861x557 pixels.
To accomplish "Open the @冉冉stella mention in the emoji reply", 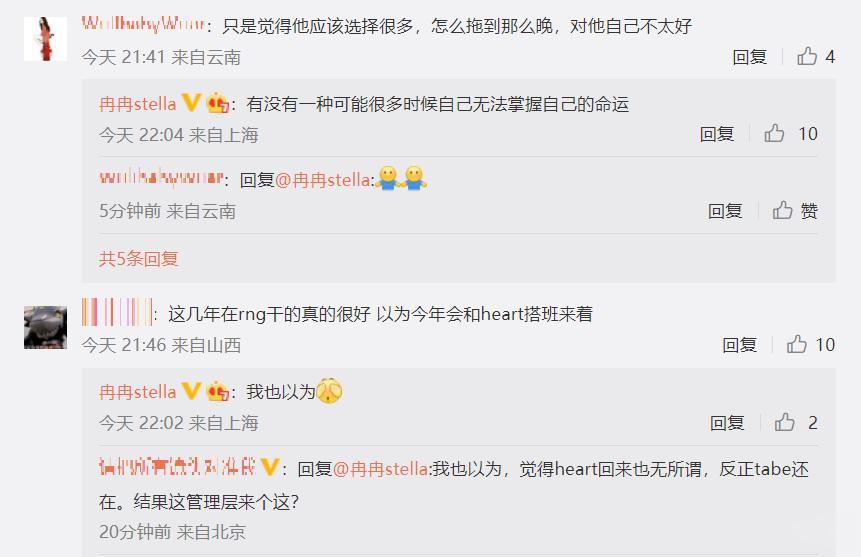I will pyautogui.click(x=323, y=180).
